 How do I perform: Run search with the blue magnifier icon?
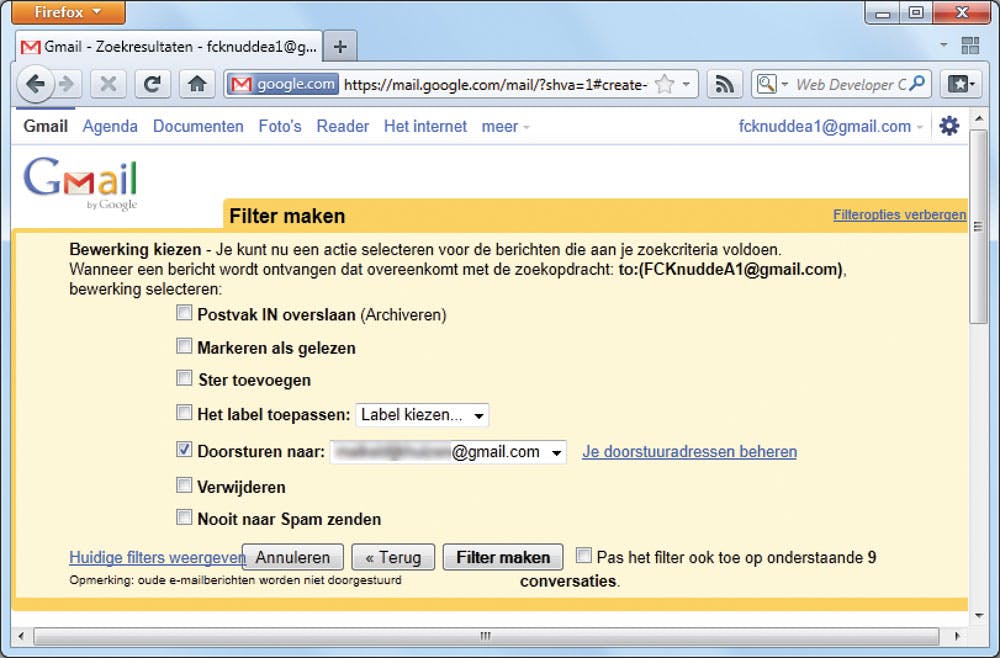point(917,84)
